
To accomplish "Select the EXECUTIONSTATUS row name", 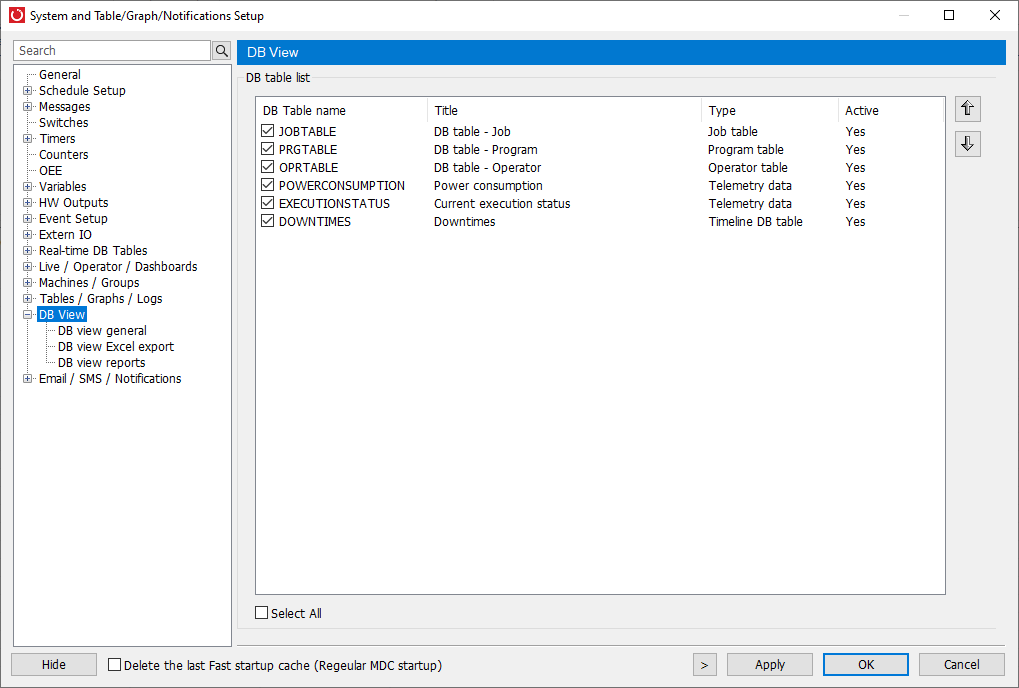I will point(334,203).
